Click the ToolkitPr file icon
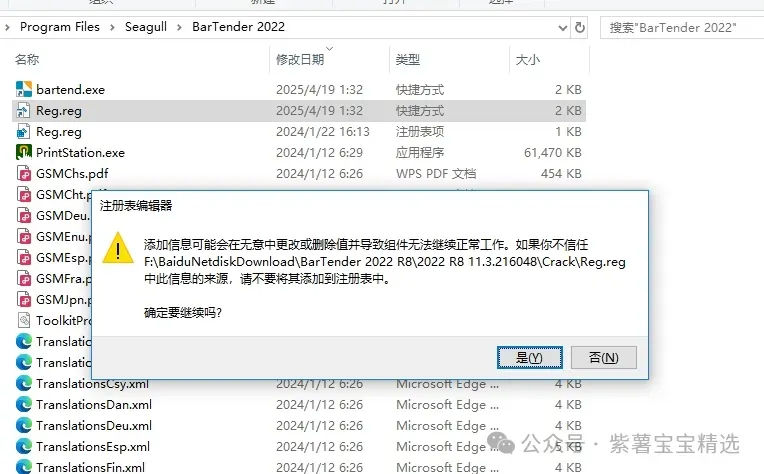Image resolution: width=764 pixels, height=474 pixels. pos(24,320)
